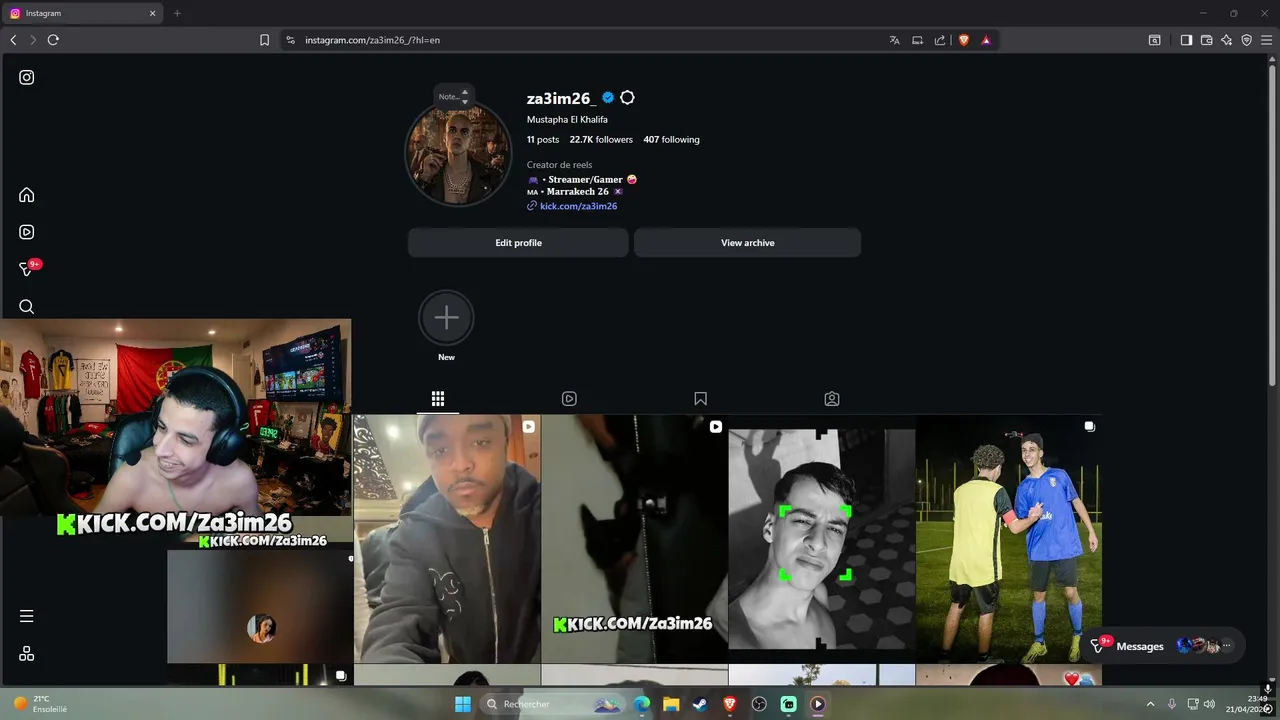The height and width of the screenshot is (720, 1280).
Task: Click the Note bubble above profile picture
Action: (x=452, y=97)
